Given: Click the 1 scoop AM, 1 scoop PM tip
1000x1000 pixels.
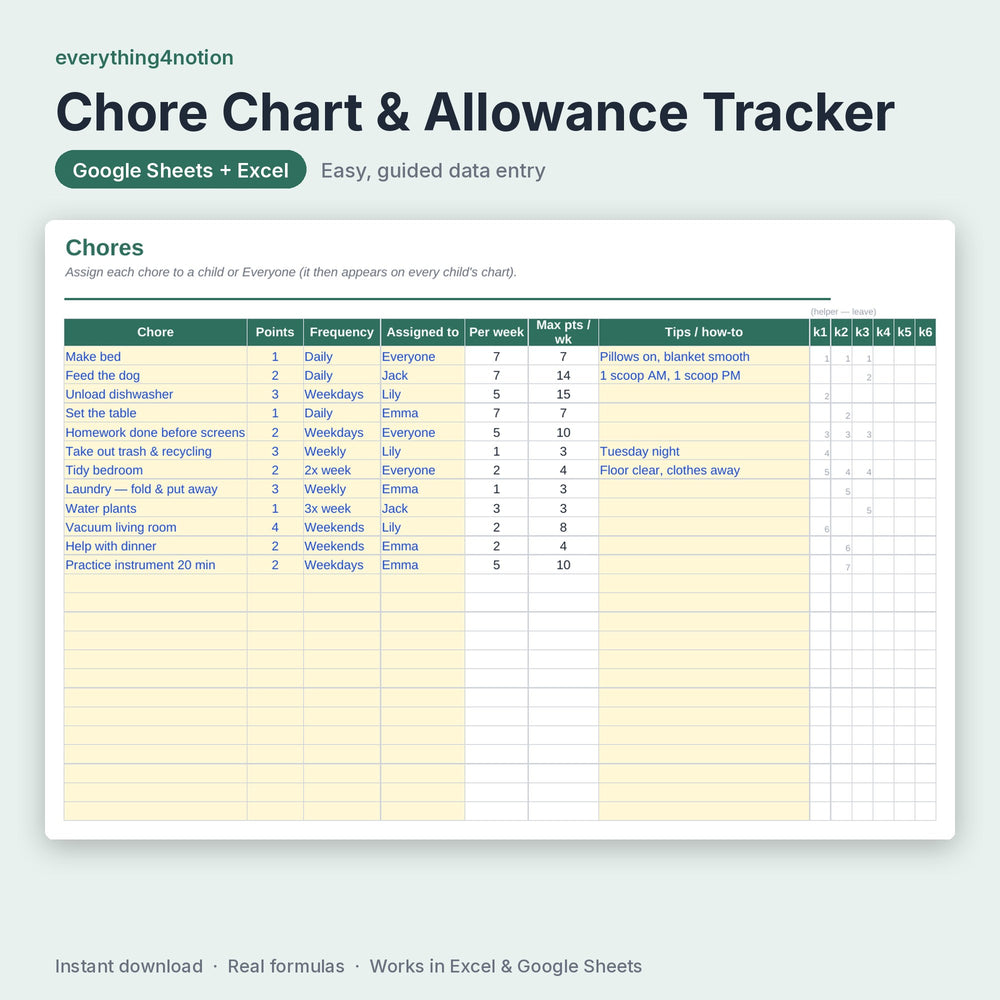Looking at the screenshot, I should point(703,376).
